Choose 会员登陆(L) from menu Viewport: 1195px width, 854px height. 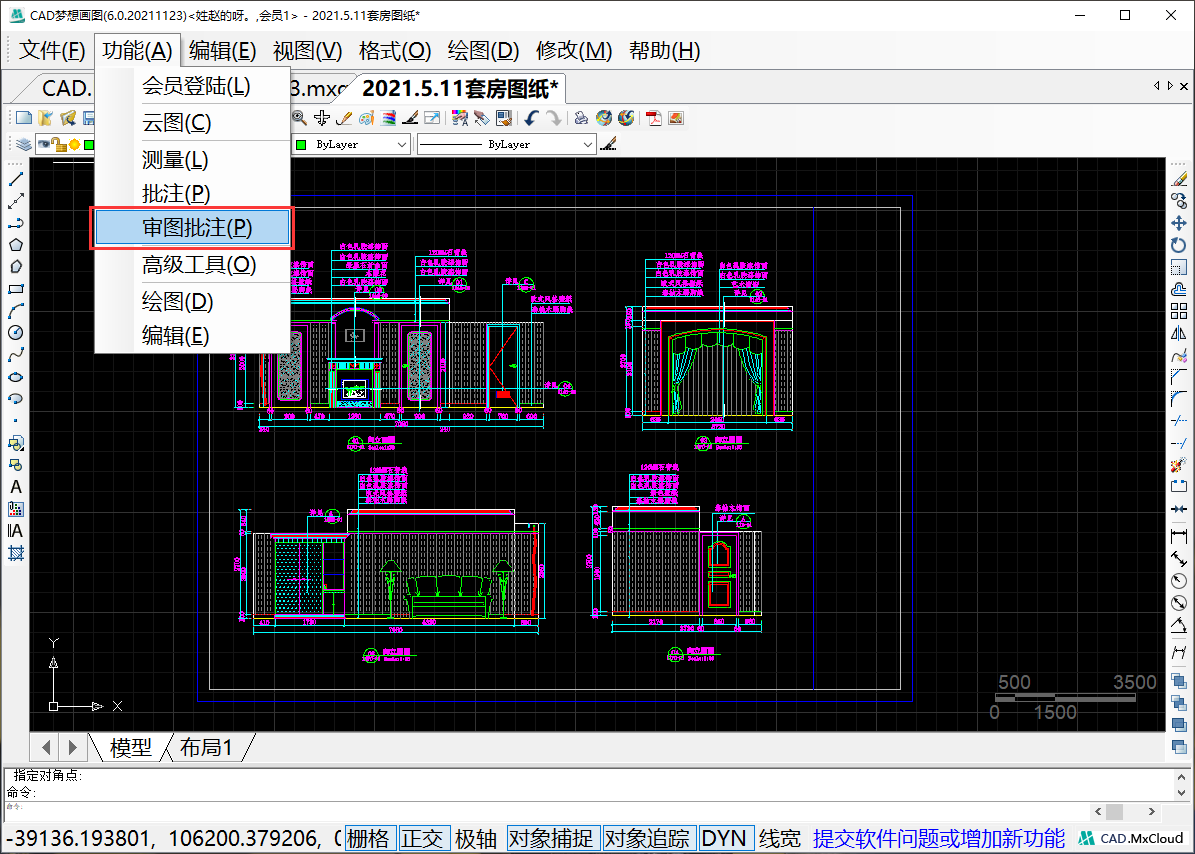(x=192, y=86)
